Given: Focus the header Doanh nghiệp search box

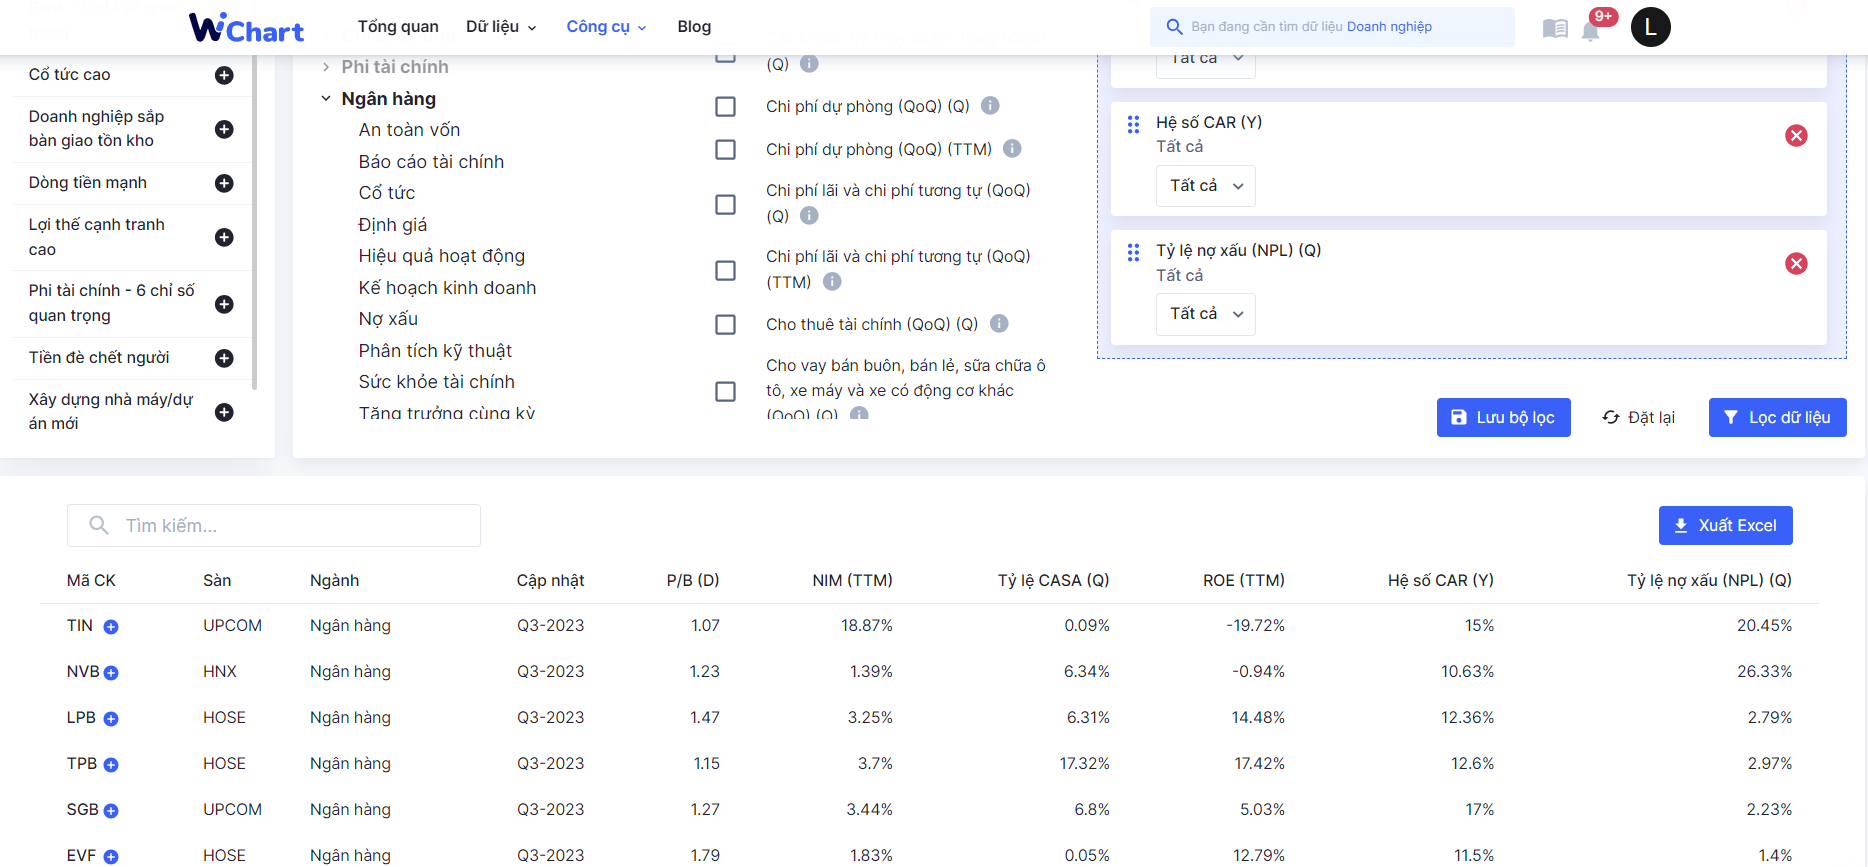Looking at the screenshot, I should (x=1332, y=27).
